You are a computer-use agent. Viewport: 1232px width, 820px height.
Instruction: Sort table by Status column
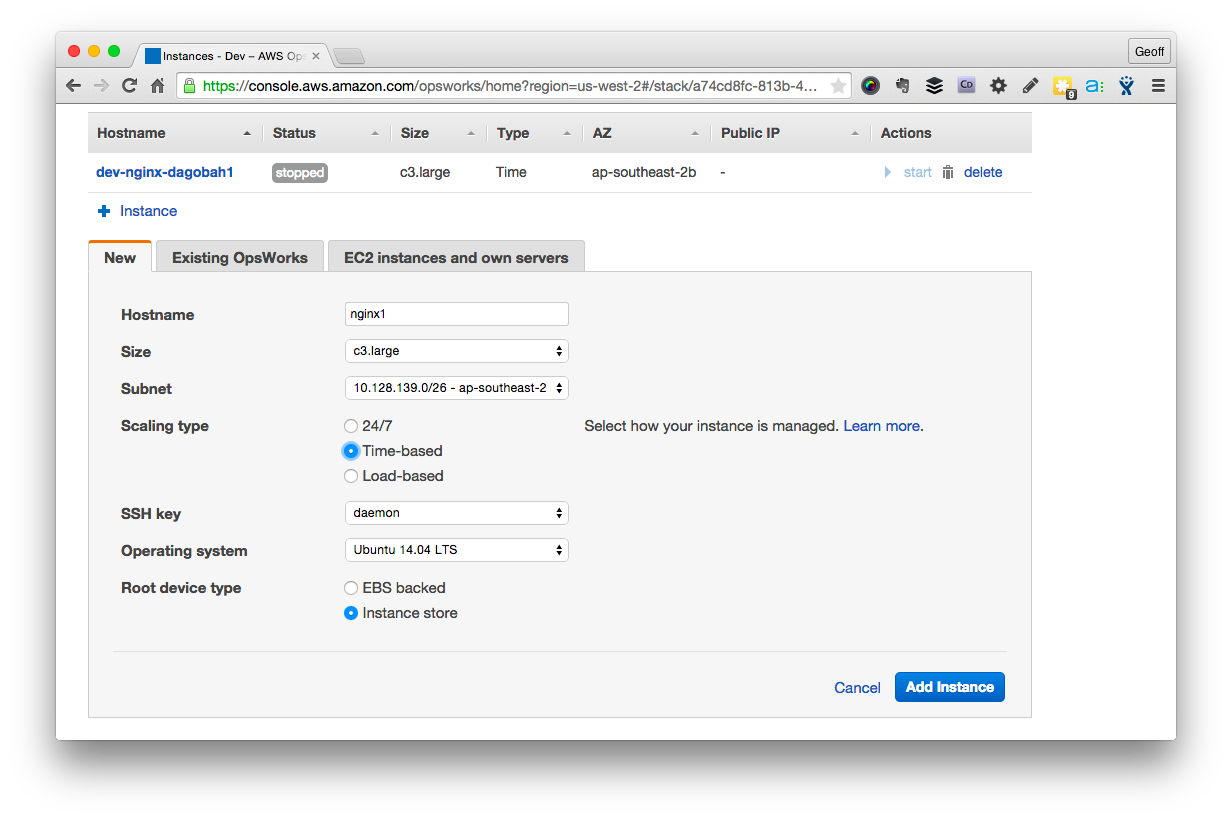pyautogui.click(x=326, y=133)
